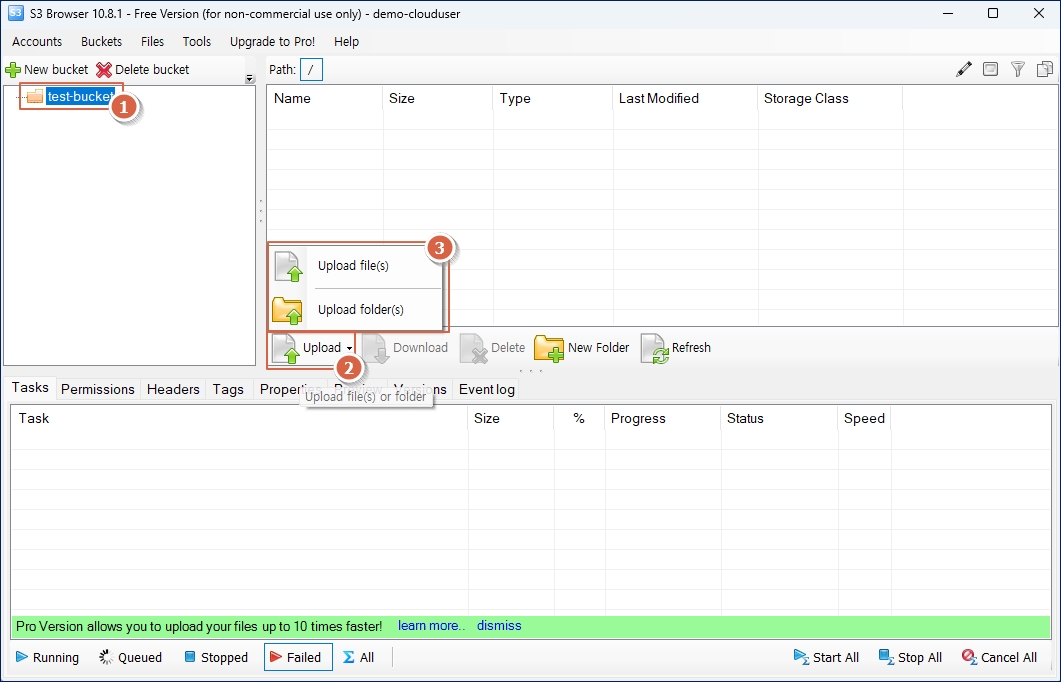Click the green plus New bucket icon

(13, 70)
